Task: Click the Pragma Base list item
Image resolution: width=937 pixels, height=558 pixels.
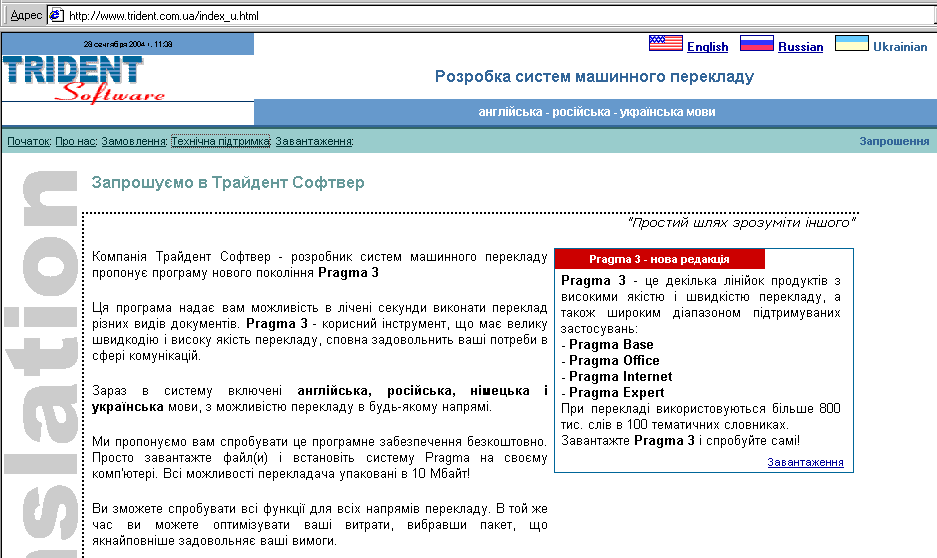Action: (611, 345)
